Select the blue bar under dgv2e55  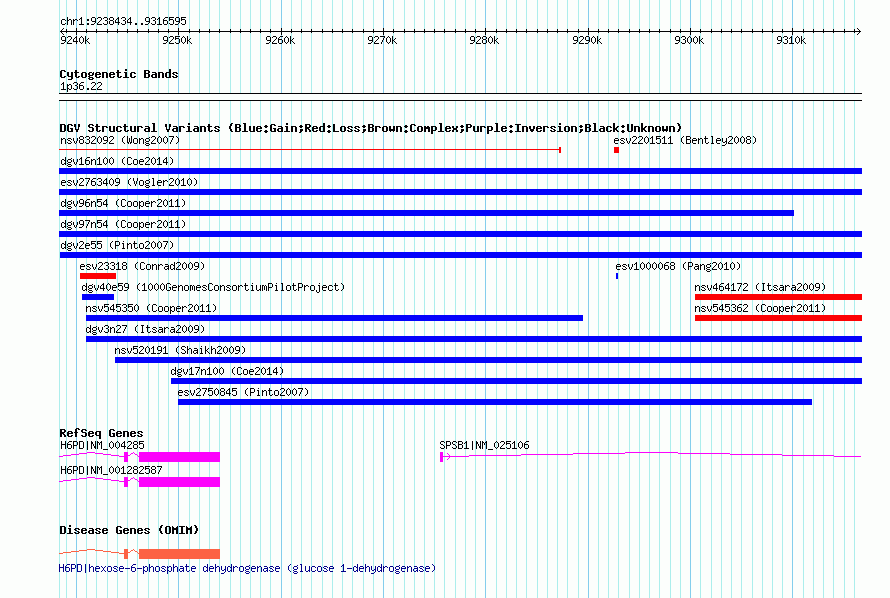pos(460,255)
